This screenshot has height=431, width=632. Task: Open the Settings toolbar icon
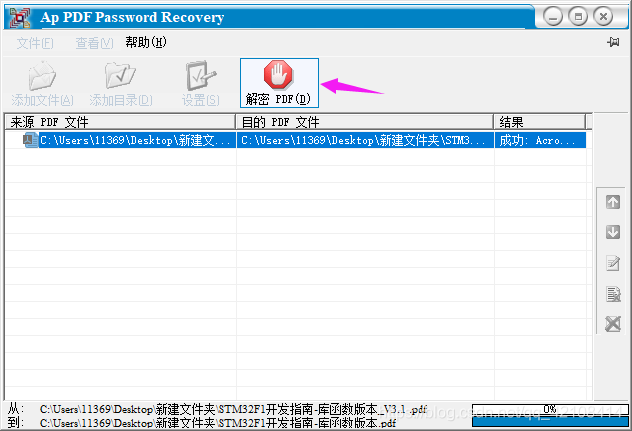201,75
